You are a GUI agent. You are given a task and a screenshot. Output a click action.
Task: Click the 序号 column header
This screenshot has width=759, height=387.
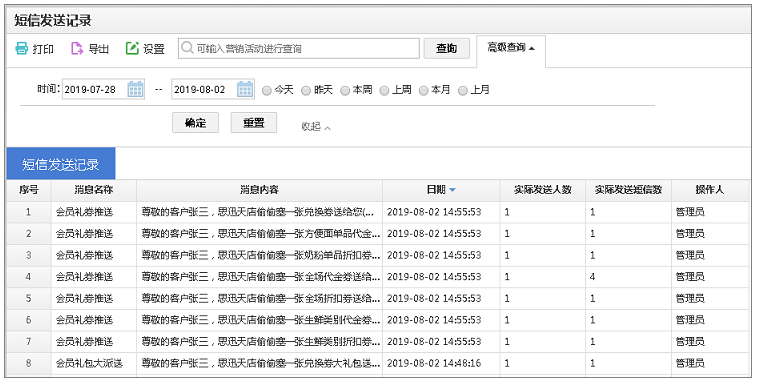[29, 190]
